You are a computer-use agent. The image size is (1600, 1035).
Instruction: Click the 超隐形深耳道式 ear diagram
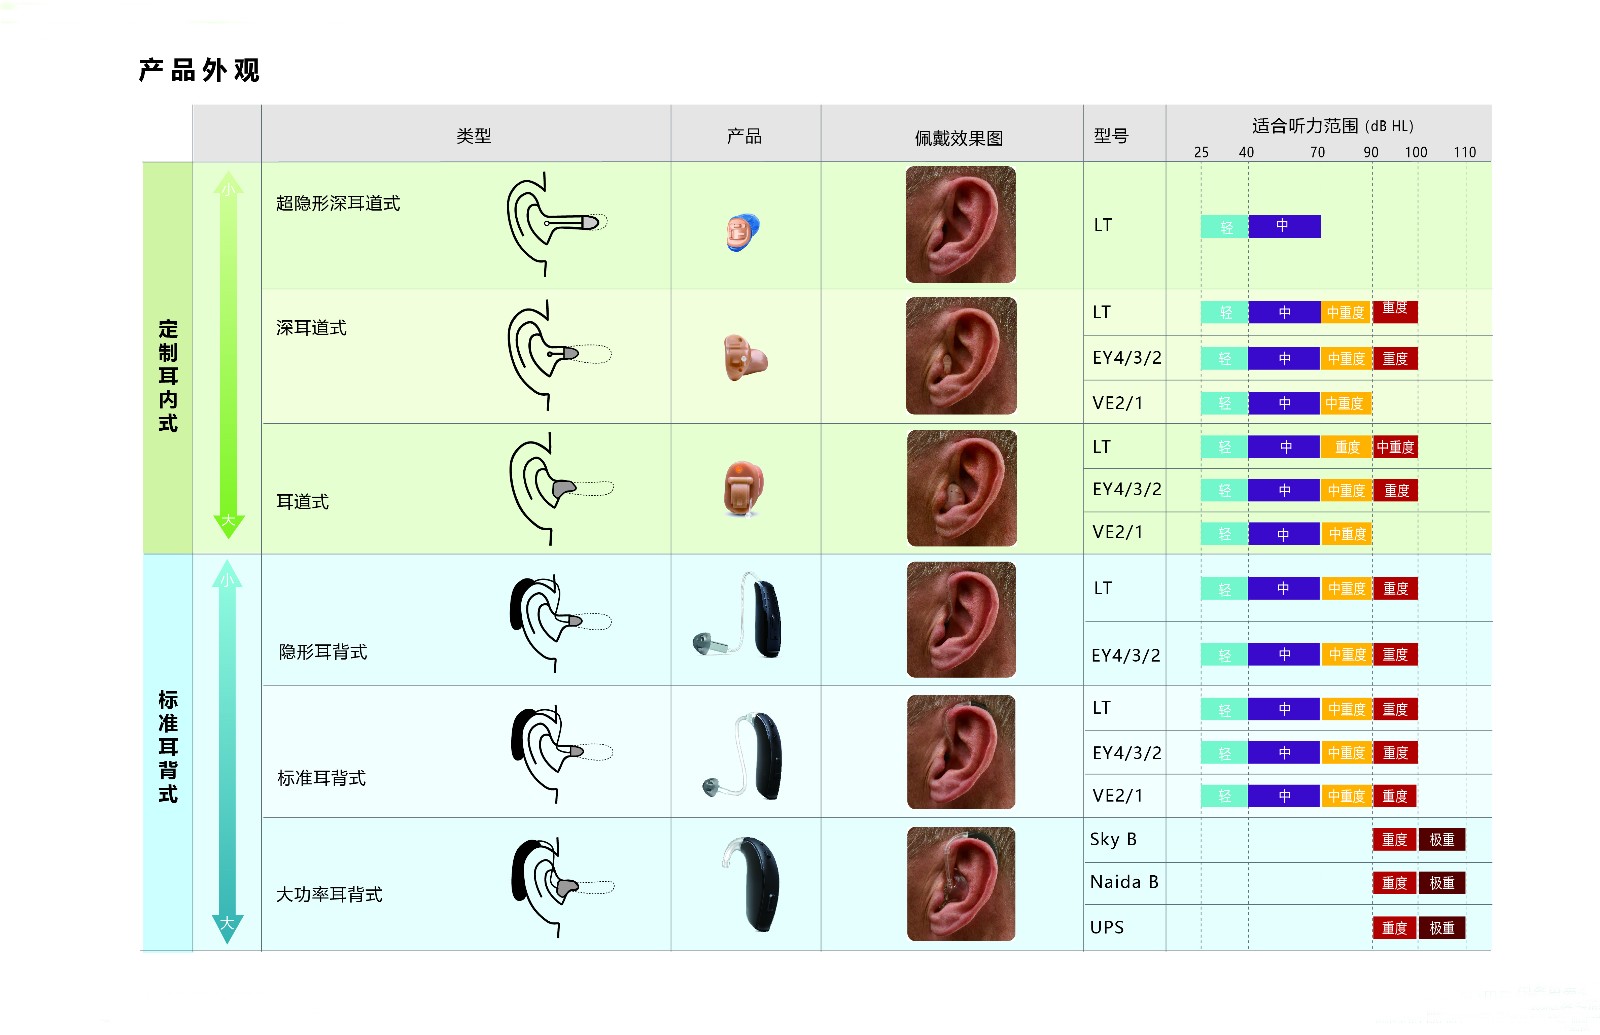point(555,224)
